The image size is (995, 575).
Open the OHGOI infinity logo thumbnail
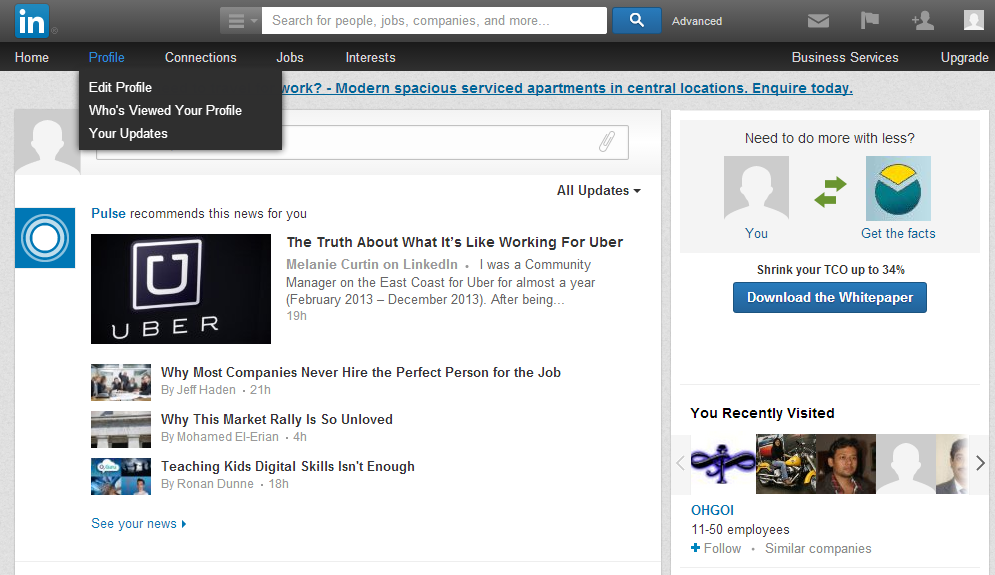[x=723, y=464]
